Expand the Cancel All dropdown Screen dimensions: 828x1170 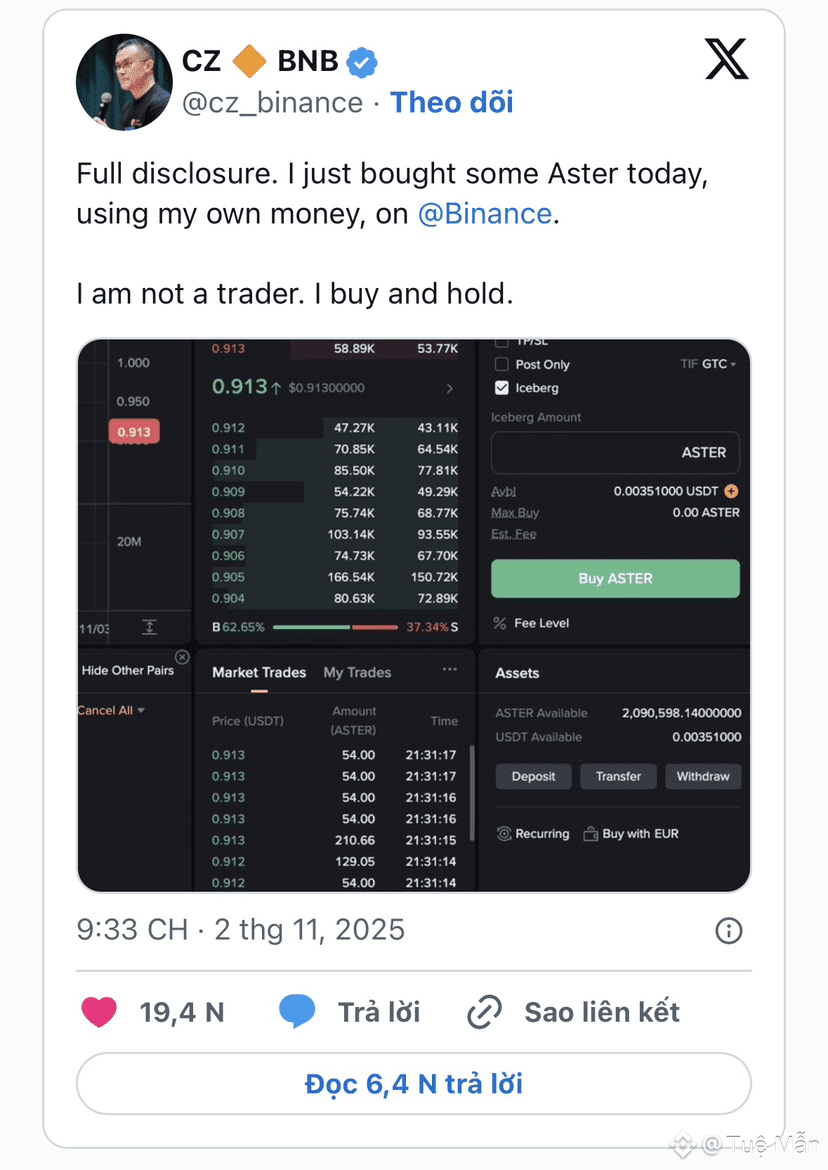point(111,710)
